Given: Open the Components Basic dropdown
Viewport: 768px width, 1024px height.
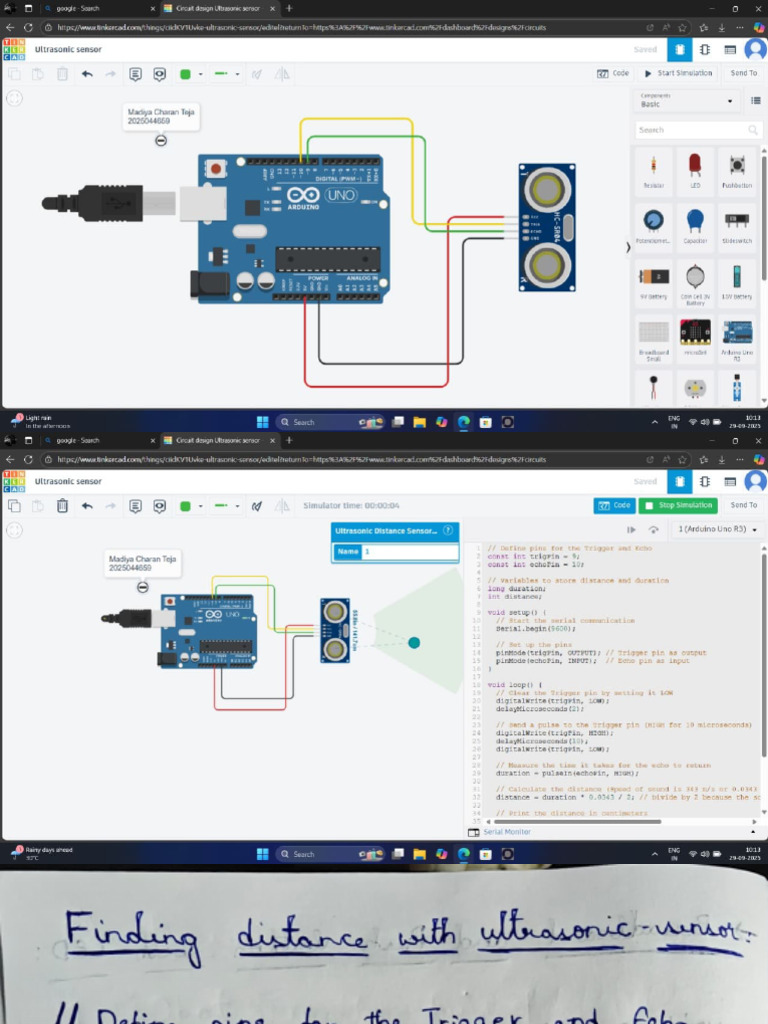Looking at the screenshot, I should point(686,101).
